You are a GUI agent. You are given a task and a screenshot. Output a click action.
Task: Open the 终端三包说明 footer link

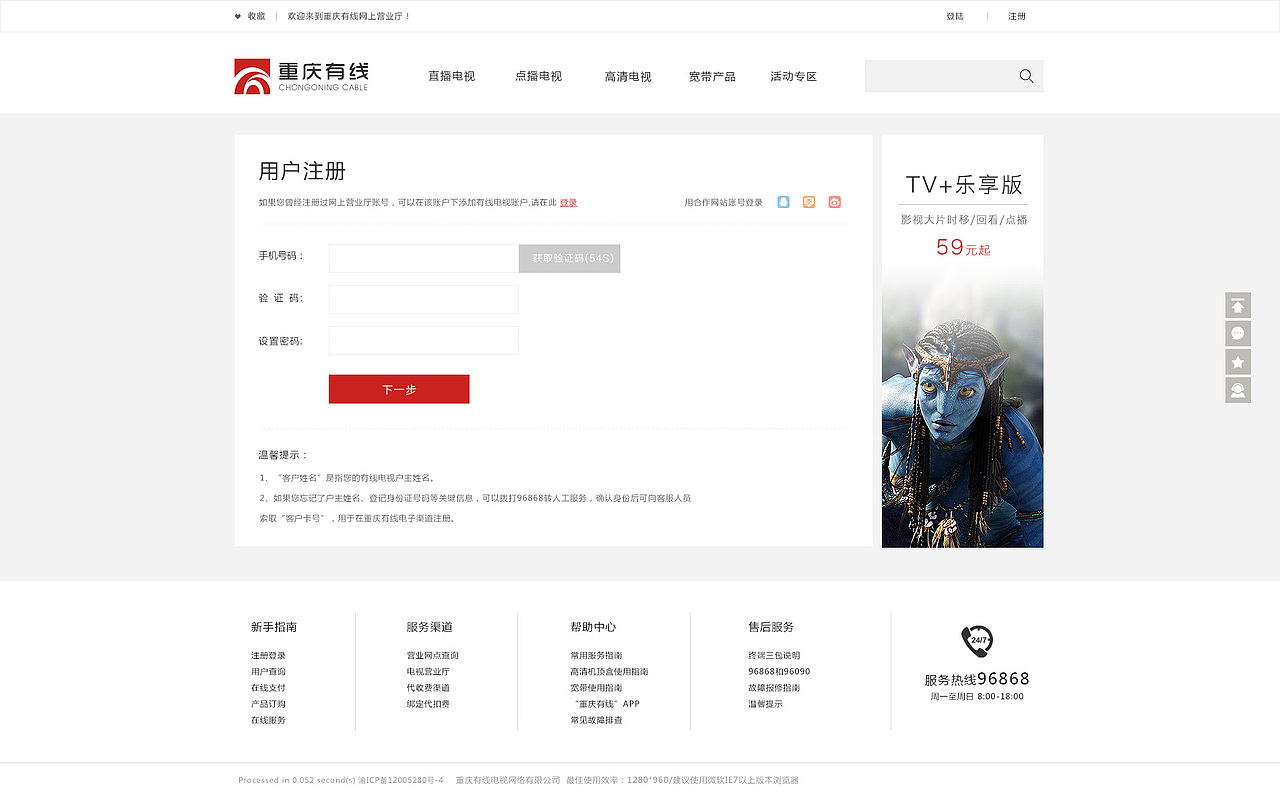(x=774, y=656)
